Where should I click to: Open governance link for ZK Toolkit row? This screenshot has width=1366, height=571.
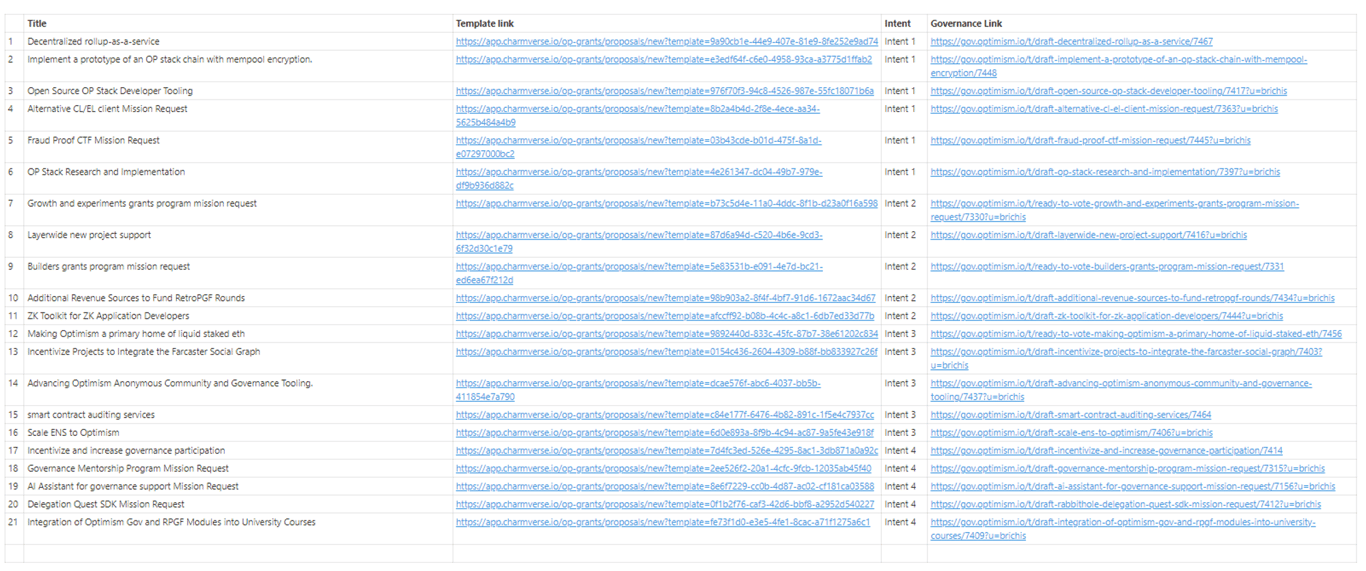coord(1107,316)
